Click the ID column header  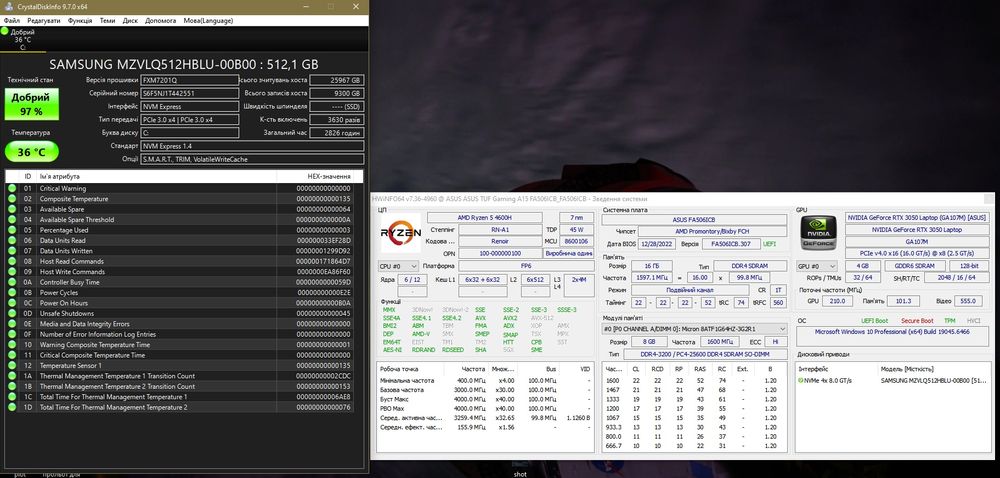pos(27,176)
